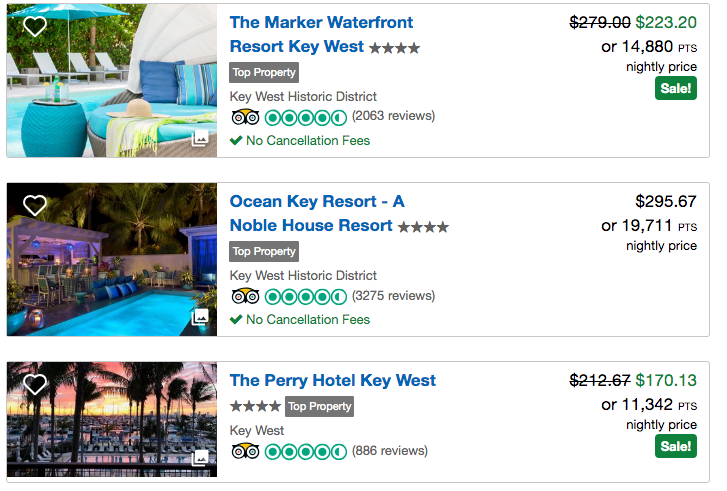Open photo gallery icon on Ocean Key image
The width and height of the screenshot is (727, 491).
tap(201, 319)
